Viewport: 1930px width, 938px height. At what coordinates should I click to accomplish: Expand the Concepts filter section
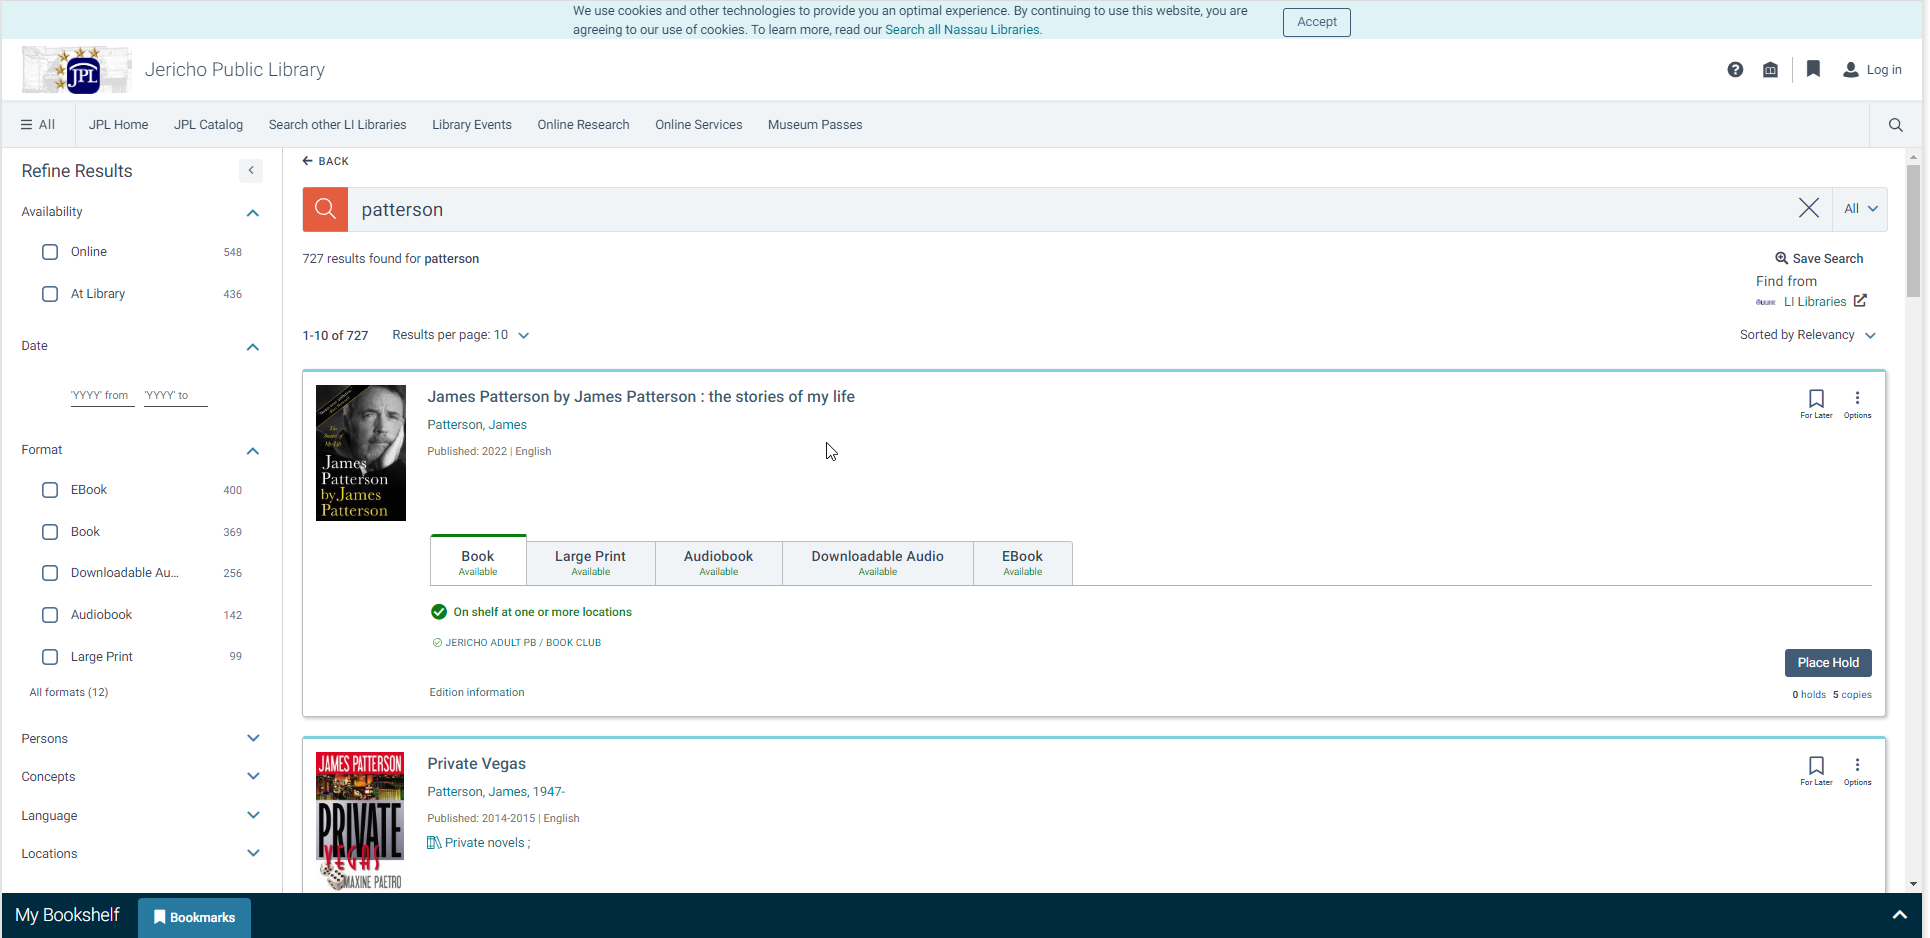pos(253,776)
